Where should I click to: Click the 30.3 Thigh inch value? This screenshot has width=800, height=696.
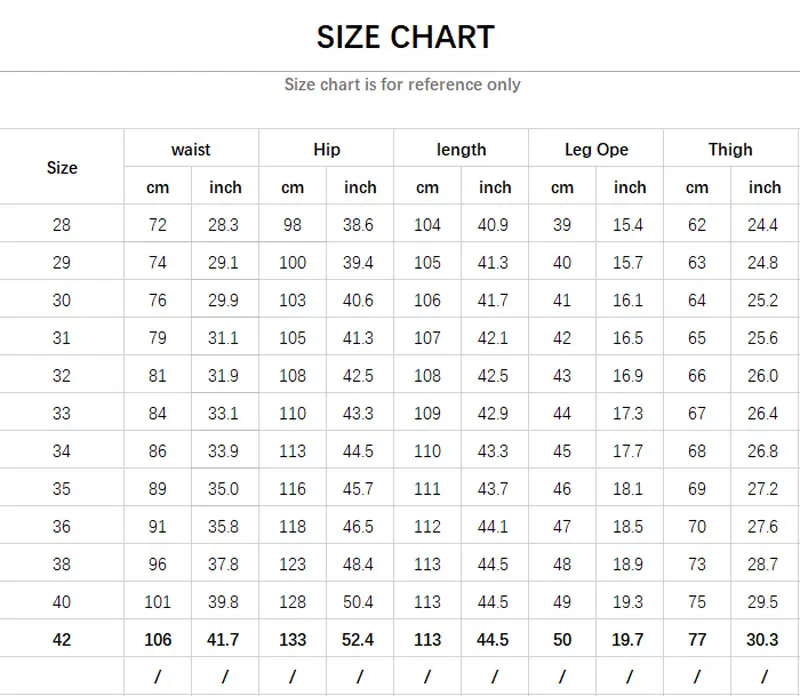pos(764,639)
